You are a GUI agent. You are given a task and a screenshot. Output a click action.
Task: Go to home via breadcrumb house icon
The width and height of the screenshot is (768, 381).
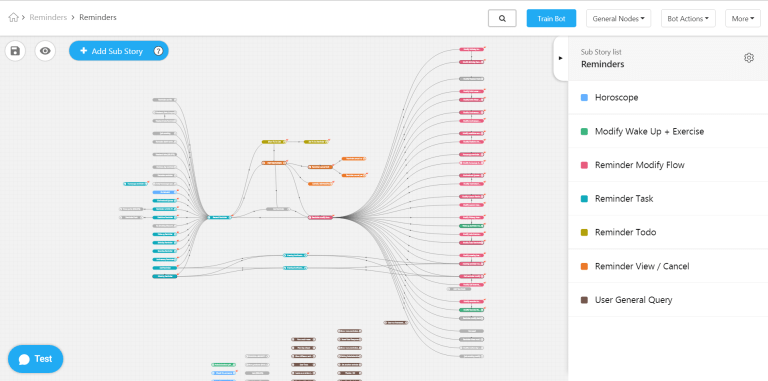[14, 18]
